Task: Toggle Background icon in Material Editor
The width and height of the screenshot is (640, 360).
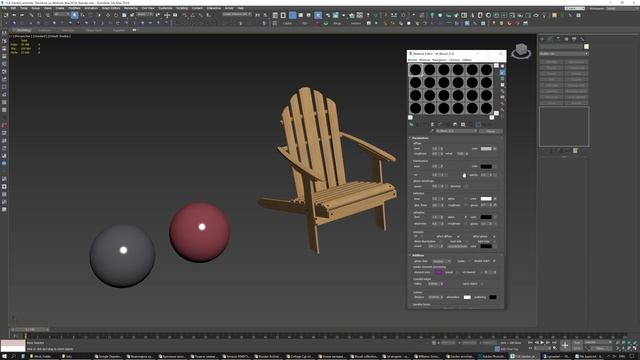Action: point(502,79)
